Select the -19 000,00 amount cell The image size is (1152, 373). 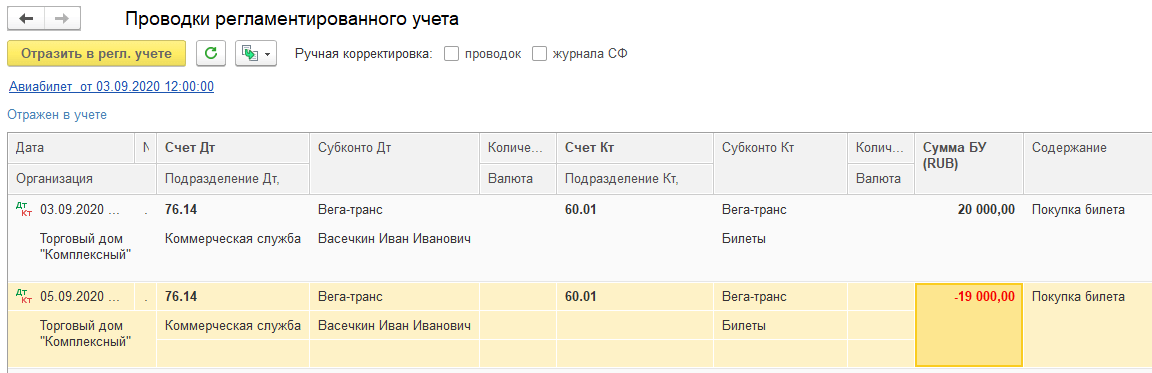click(x=968, y=324)
